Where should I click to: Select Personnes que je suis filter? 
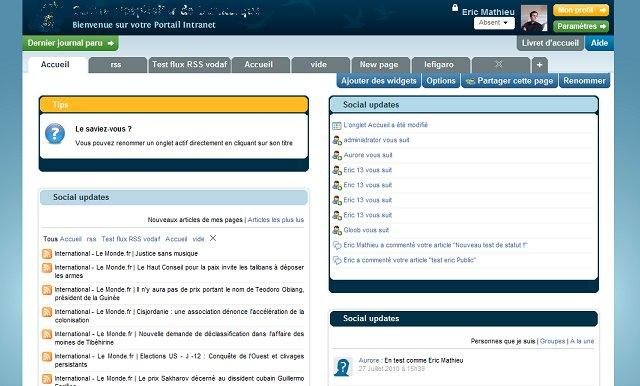tap(503, 341)
